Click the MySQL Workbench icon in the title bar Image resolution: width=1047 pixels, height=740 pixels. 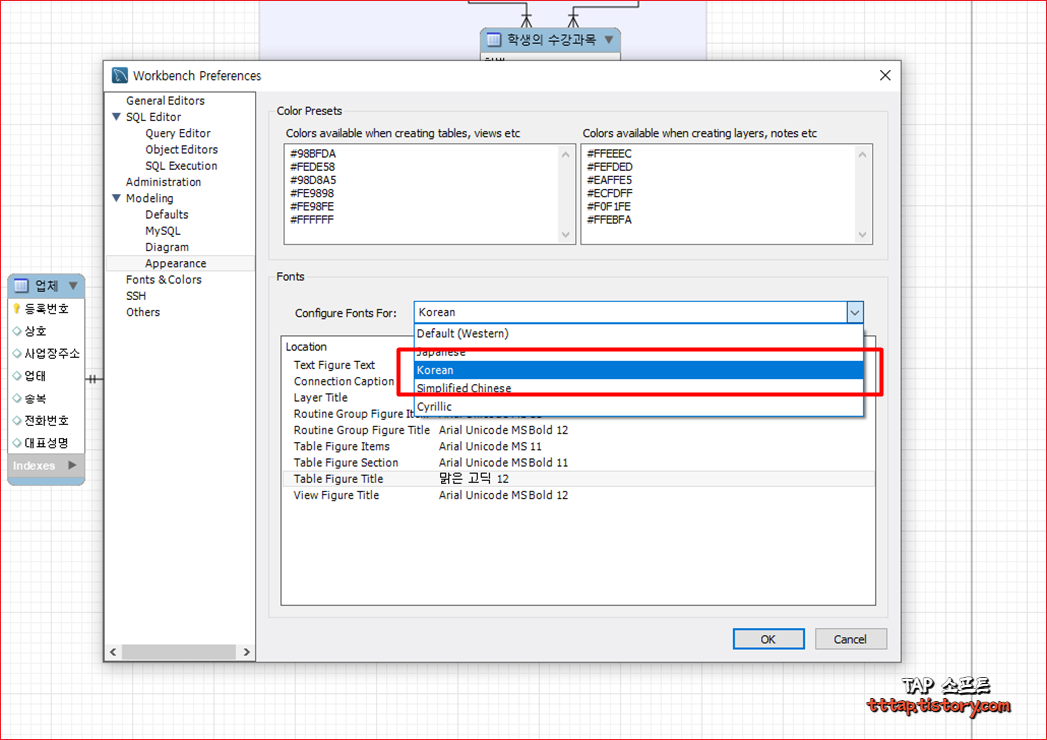(120, 75)
